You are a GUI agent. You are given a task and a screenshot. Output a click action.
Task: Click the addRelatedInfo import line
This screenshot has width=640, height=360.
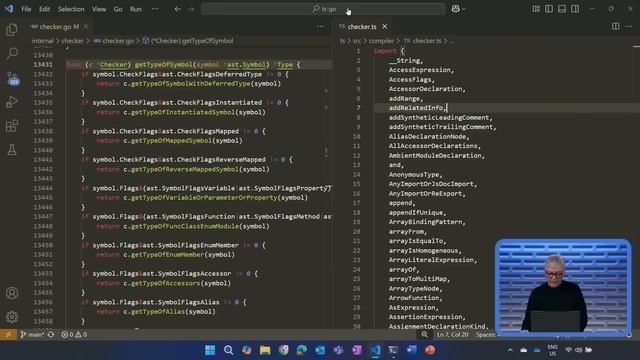(417, 108)
